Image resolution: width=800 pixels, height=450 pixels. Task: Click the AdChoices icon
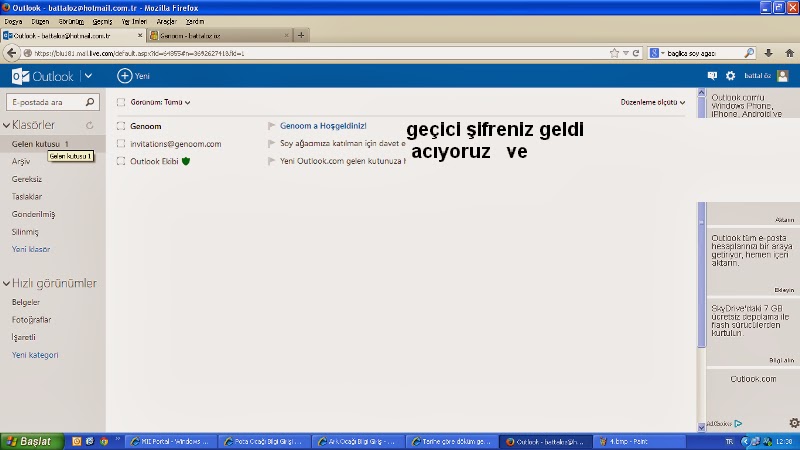(738, 423)
